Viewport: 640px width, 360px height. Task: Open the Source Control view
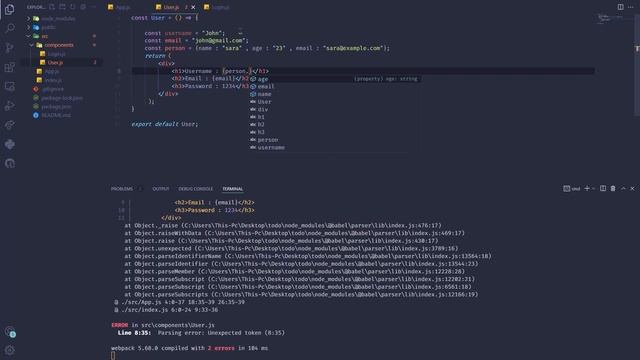[10, 48]
